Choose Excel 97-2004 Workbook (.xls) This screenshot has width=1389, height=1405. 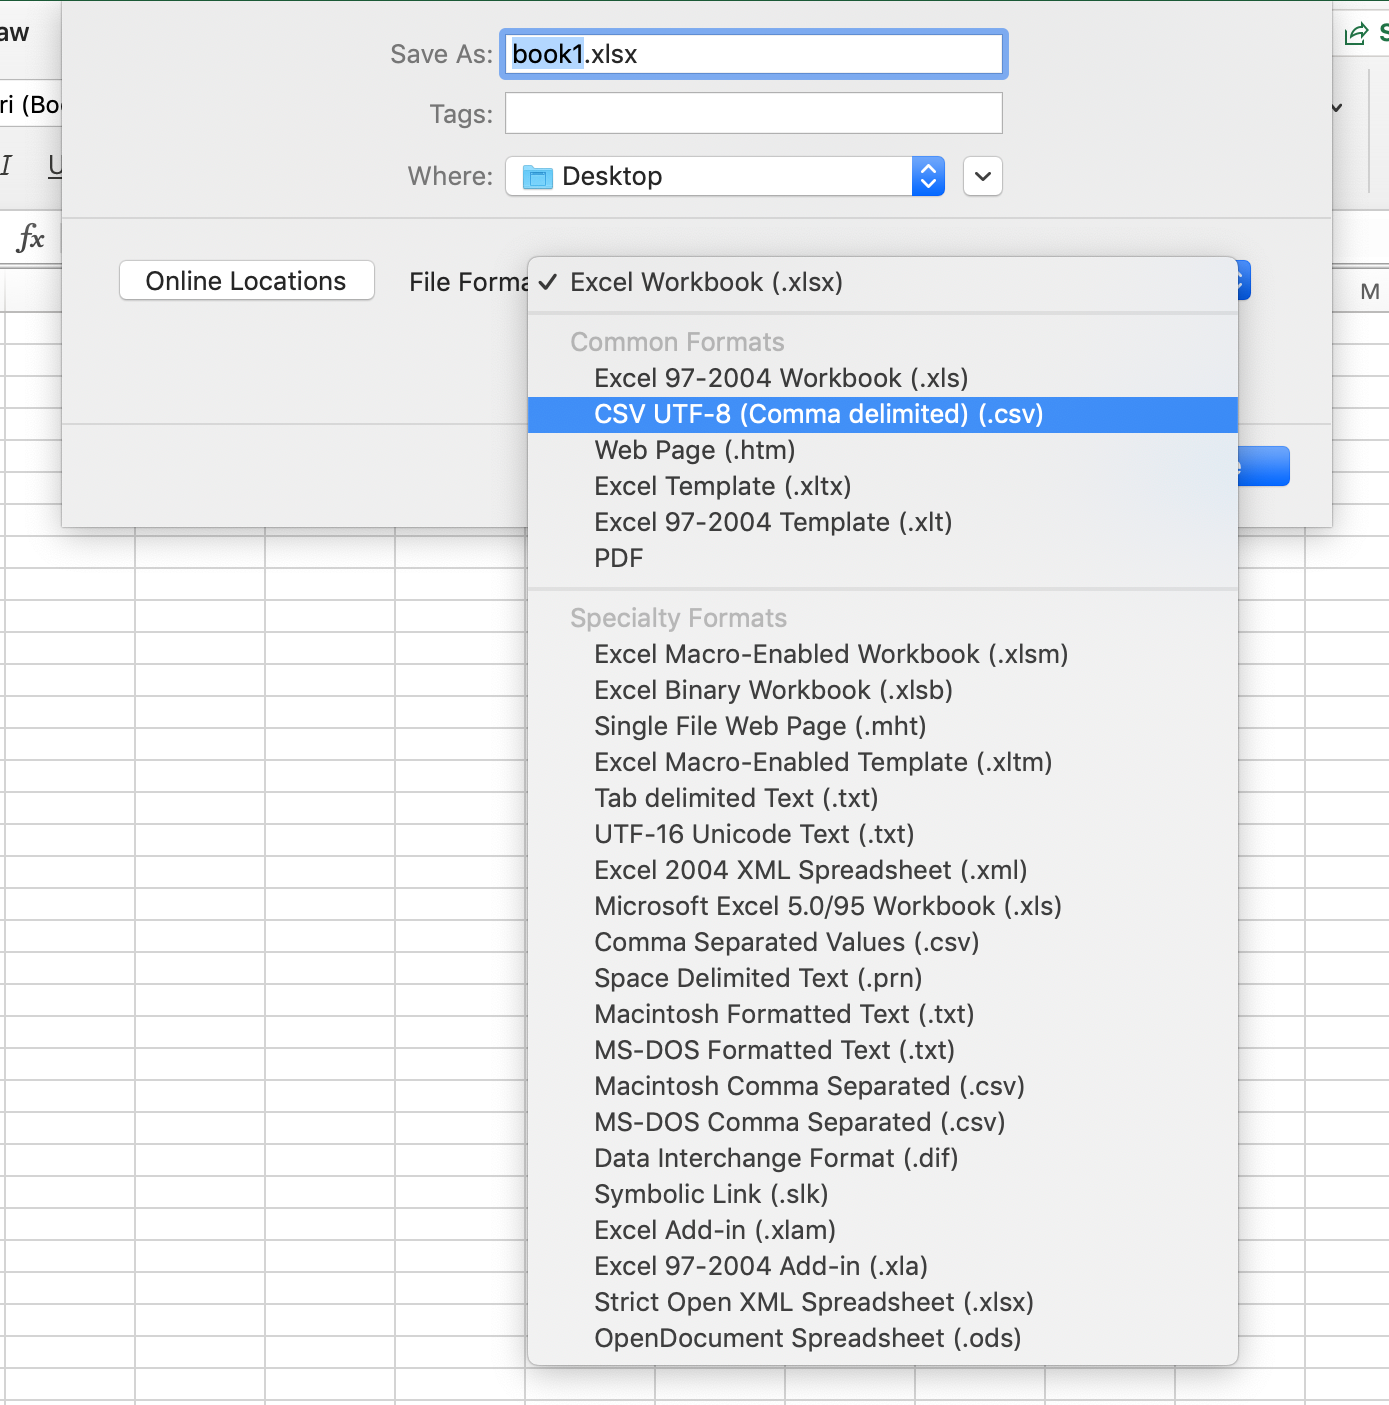[x=882, y=378]
